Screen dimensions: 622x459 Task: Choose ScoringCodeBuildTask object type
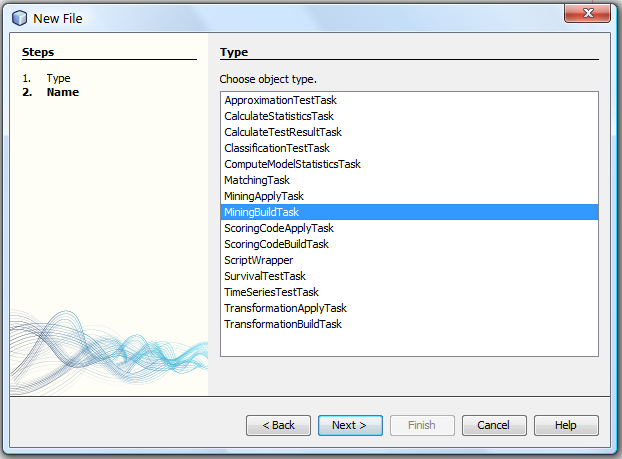pyautogui.click(x=276, y=244)
